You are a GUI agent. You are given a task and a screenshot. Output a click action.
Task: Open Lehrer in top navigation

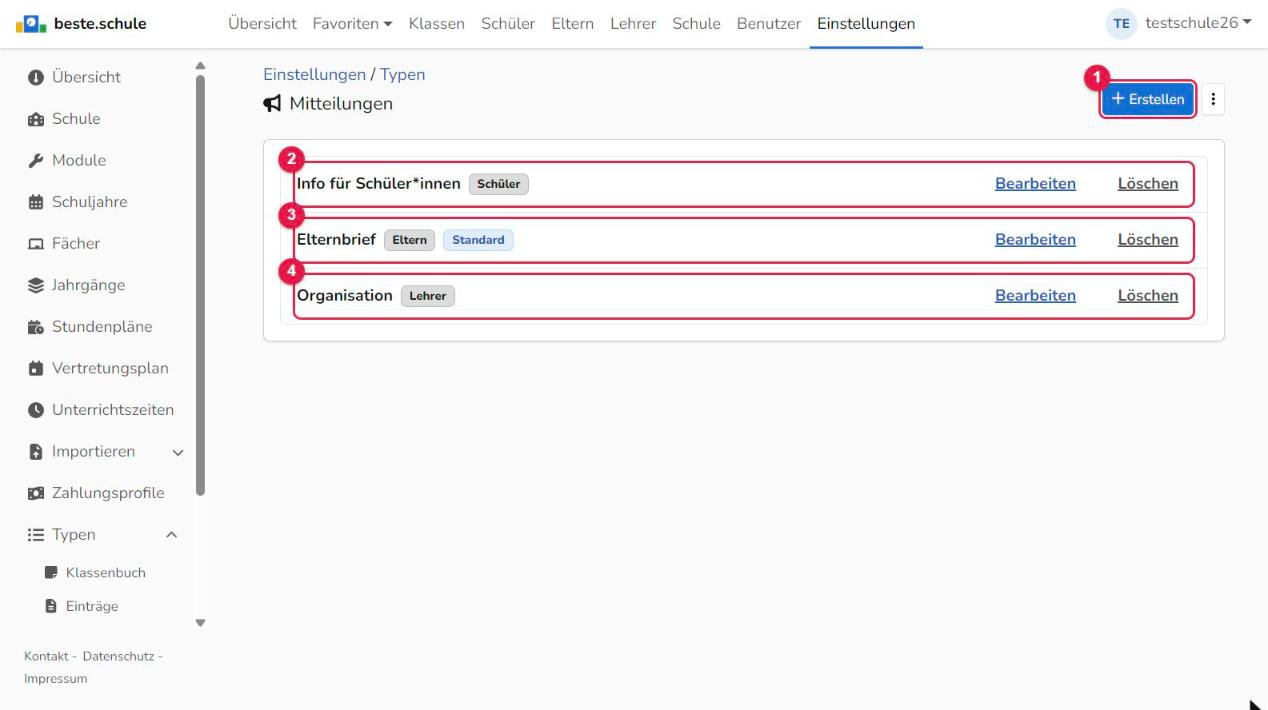click(633, 24)
